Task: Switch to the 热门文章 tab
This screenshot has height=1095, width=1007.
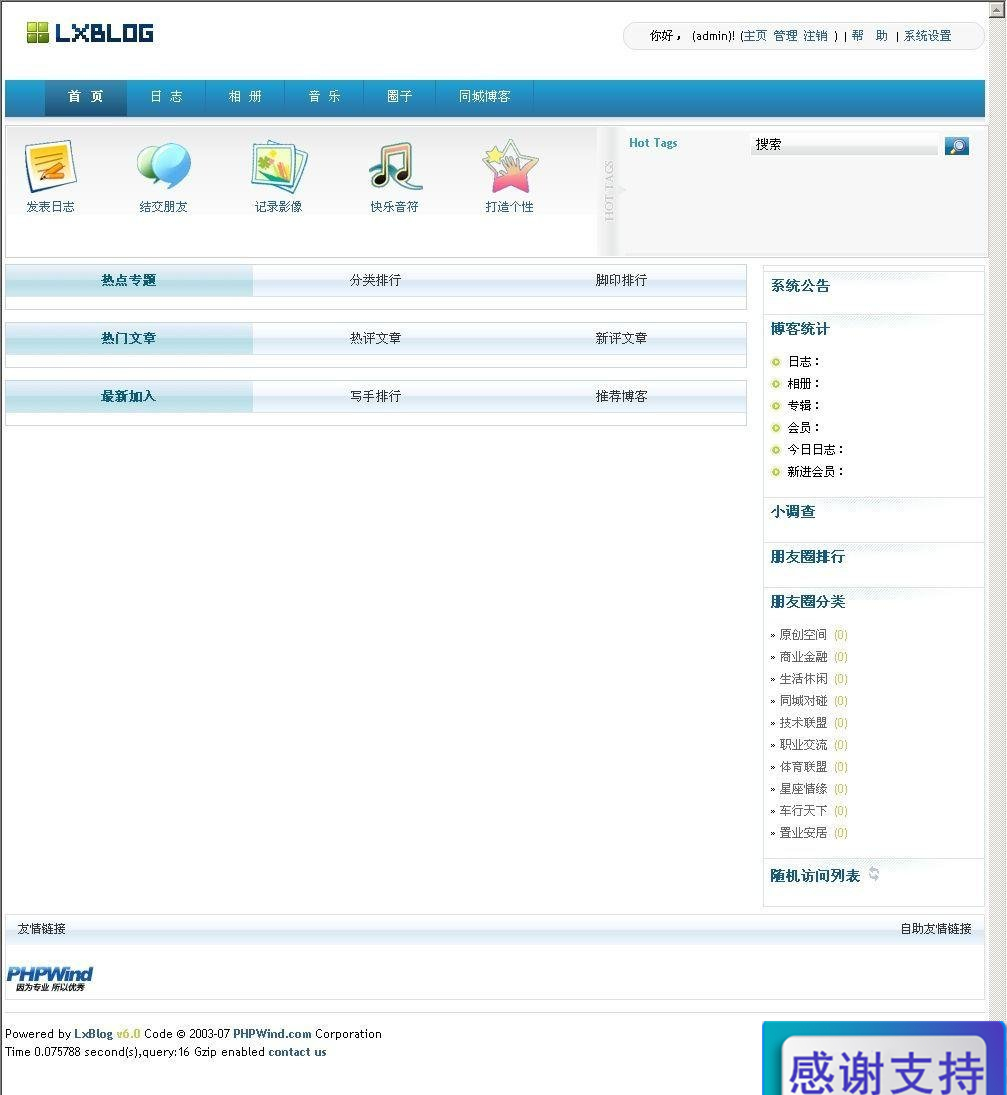Action: tap(128, 338)
